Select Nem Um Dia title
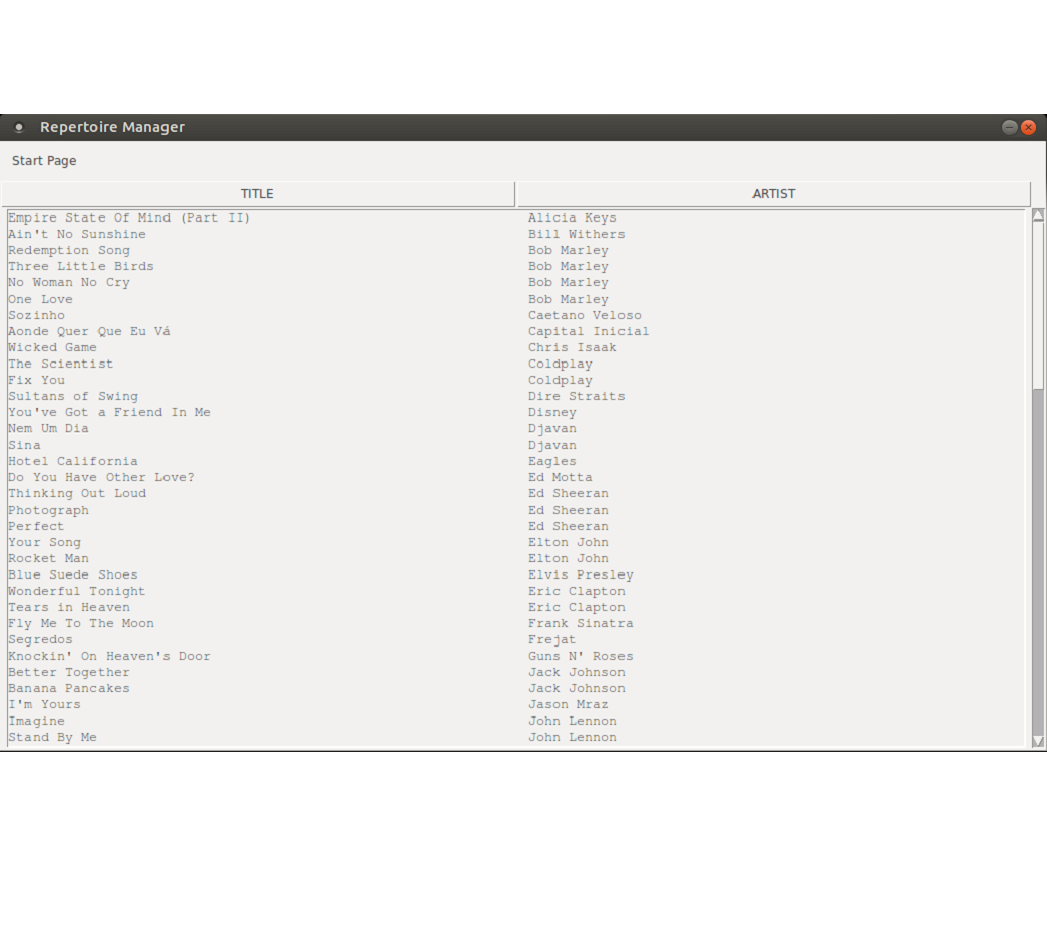 coord(48,428)
